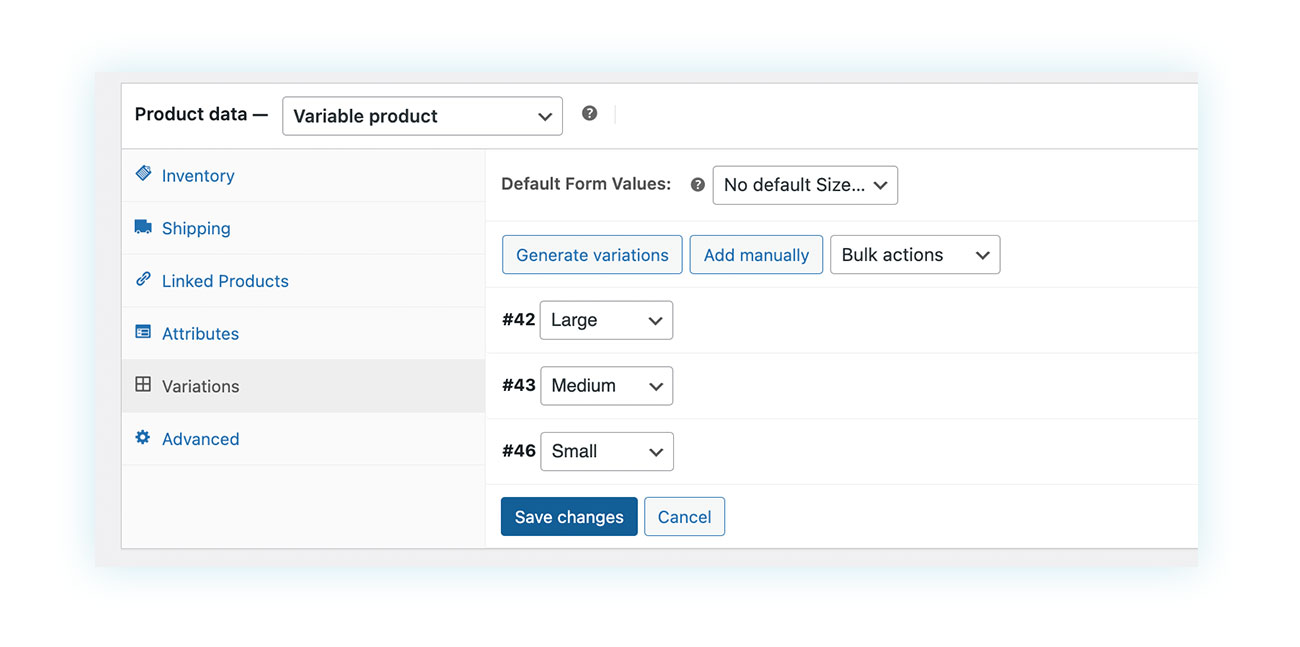Click the Cancel button
The height and width of the screenshot is (647, 1300).
pos(684,517)
